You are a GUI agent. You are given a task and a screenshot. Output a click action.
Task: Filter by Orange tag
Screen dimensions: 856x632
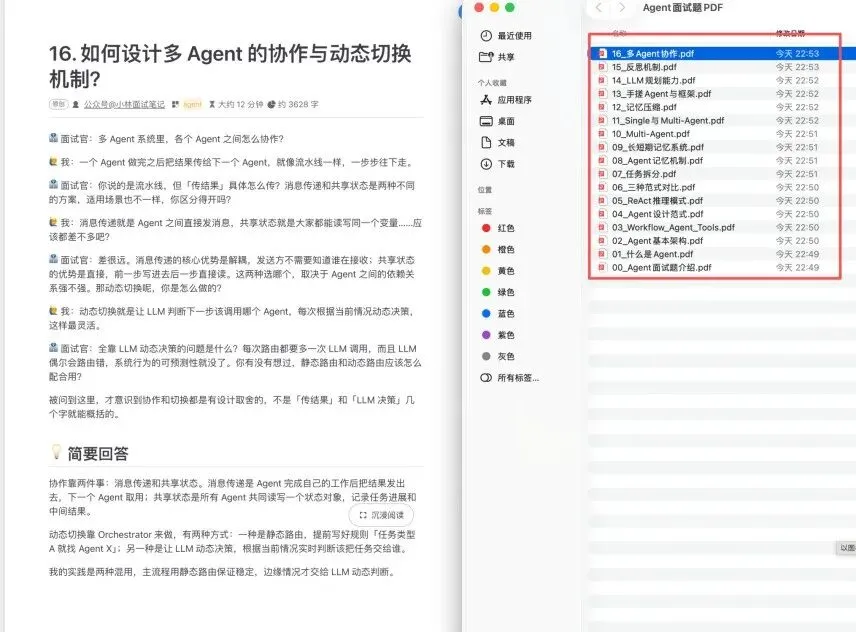[x=498, y=249]
